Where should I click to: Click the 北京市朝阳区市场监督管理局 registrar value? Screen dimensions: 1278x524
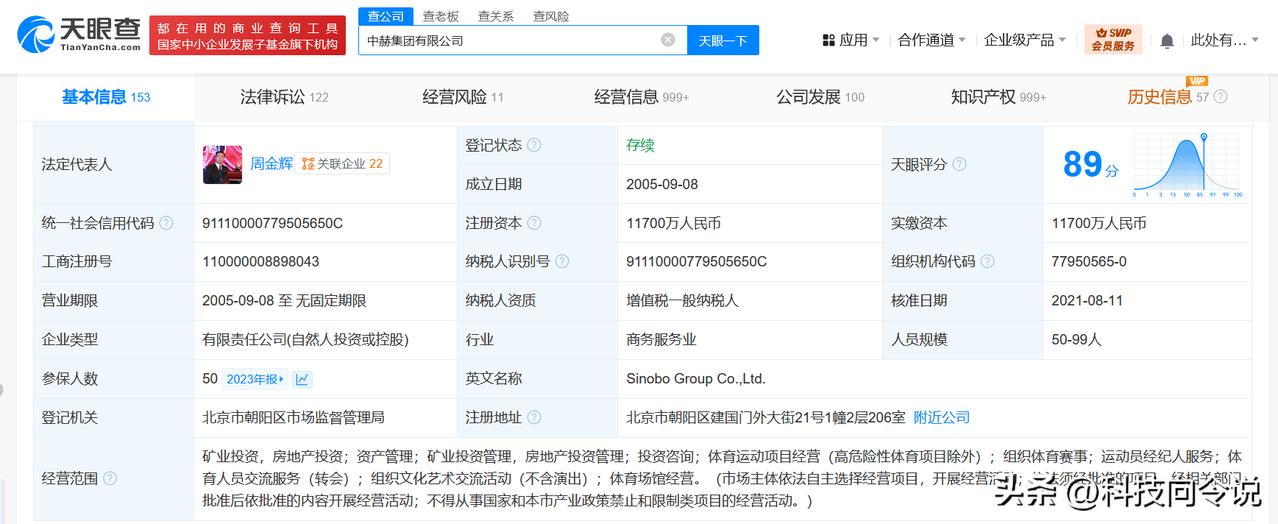tap(293, 417)
